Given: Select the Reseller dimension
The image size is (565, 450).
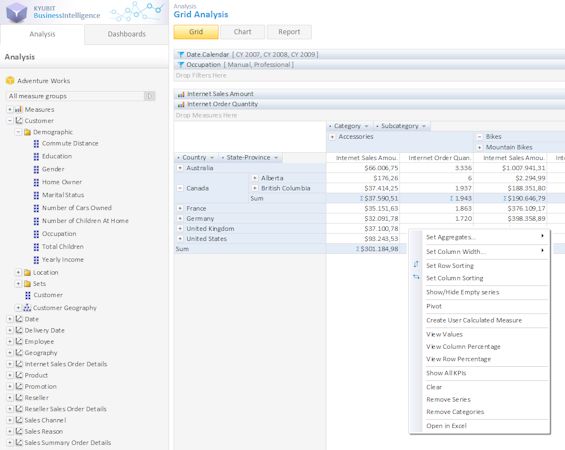Looking at the screenshot, I should coord(36,398).
